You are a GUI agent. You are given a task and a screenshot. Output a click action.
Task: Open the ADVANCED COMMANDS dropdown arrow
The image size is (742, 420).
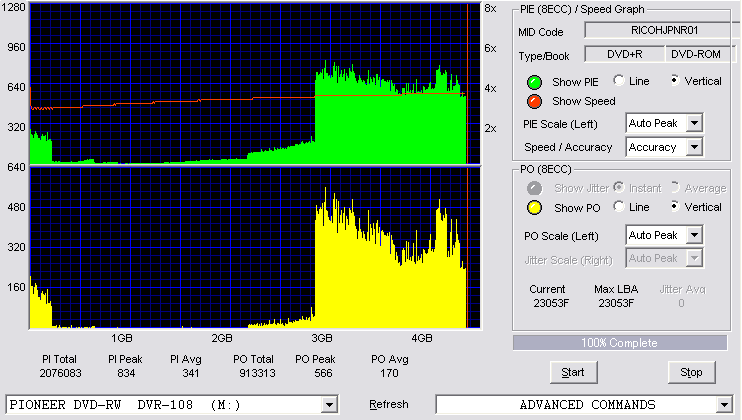(x=724, y=405)
